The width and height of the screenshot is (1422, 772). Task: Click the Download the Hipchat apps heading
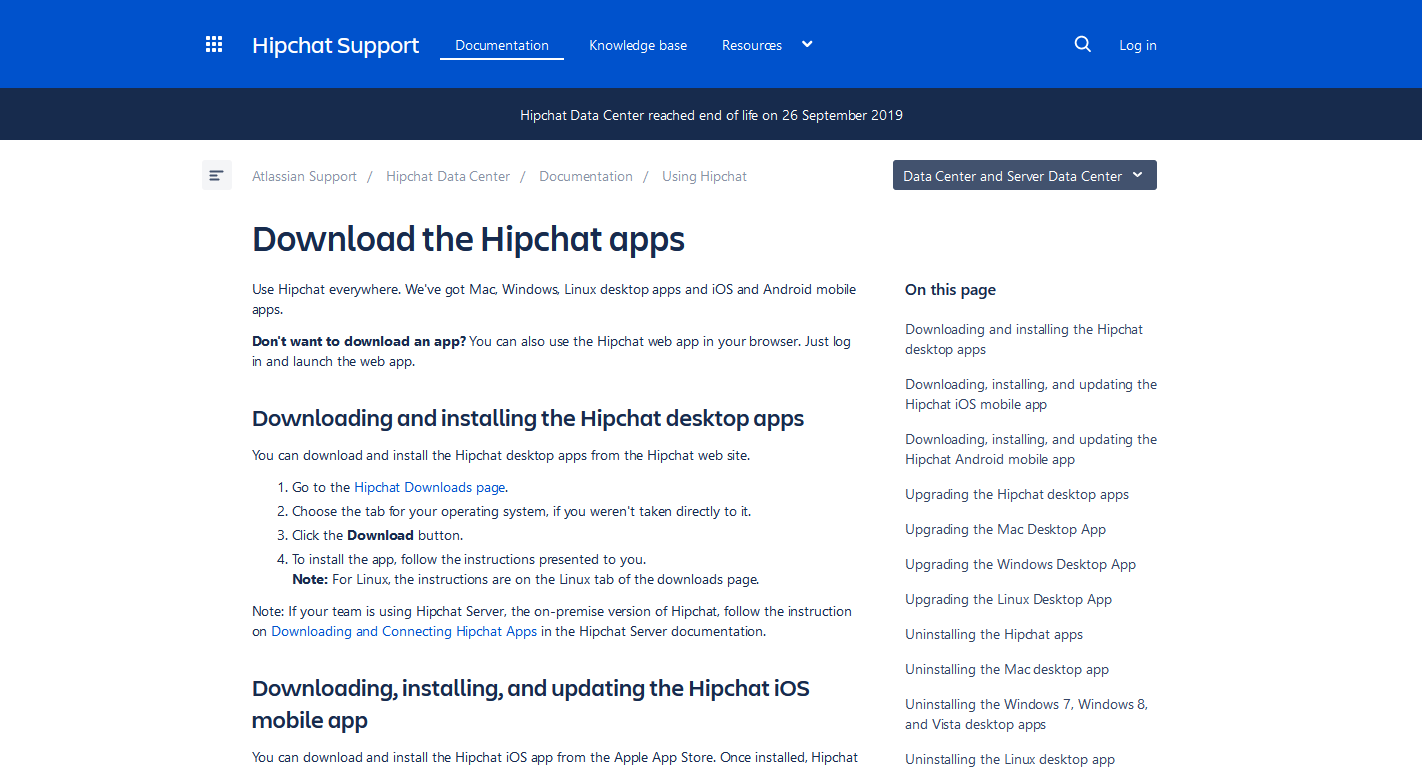pyautogui.click(x=468, y=240)
